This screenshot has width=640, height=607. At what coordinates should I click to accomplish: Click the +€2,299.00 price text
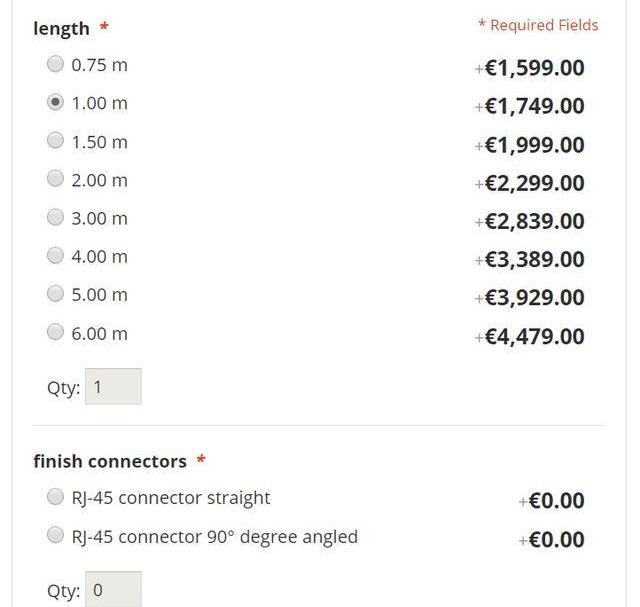(x=529, y=183)
